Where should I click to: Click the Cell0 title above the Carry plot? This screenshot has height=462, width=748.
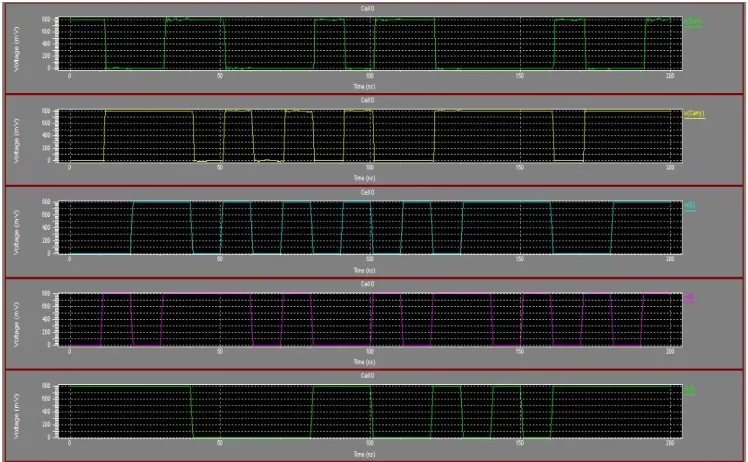click(x=367, y=100)
